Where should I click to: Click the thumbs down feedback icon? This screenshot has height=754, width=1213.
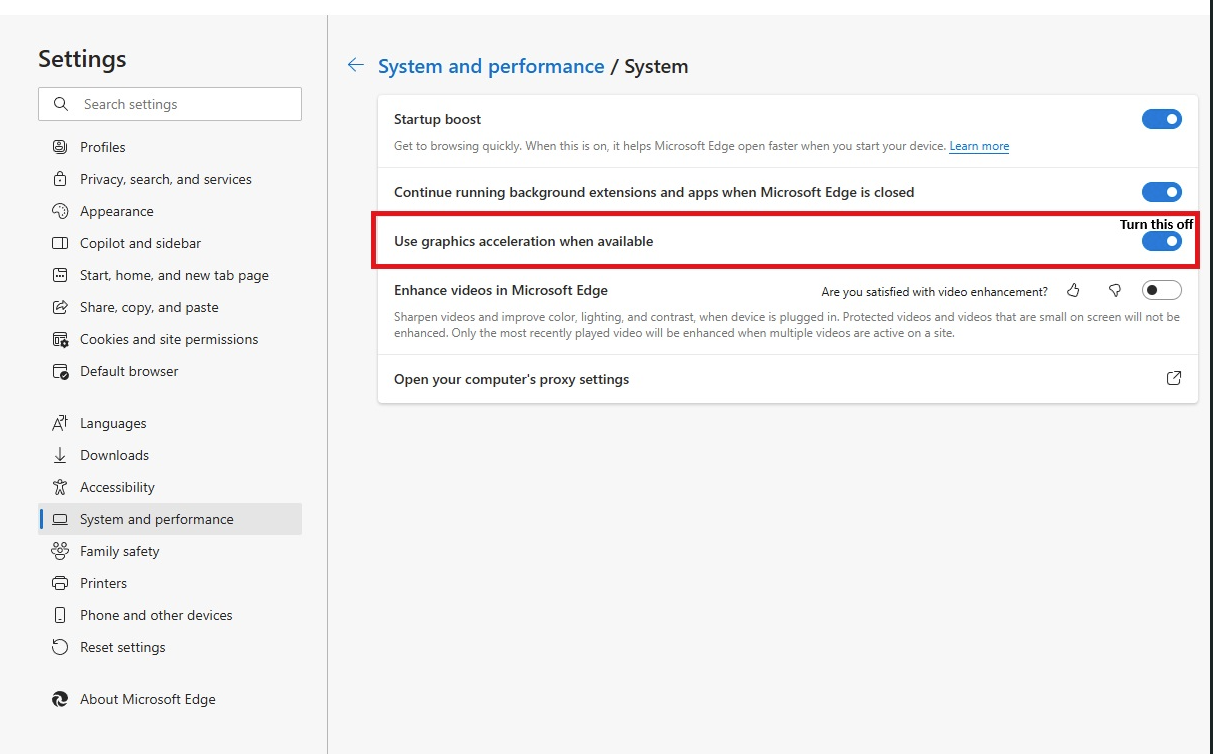pos(1115,291)
